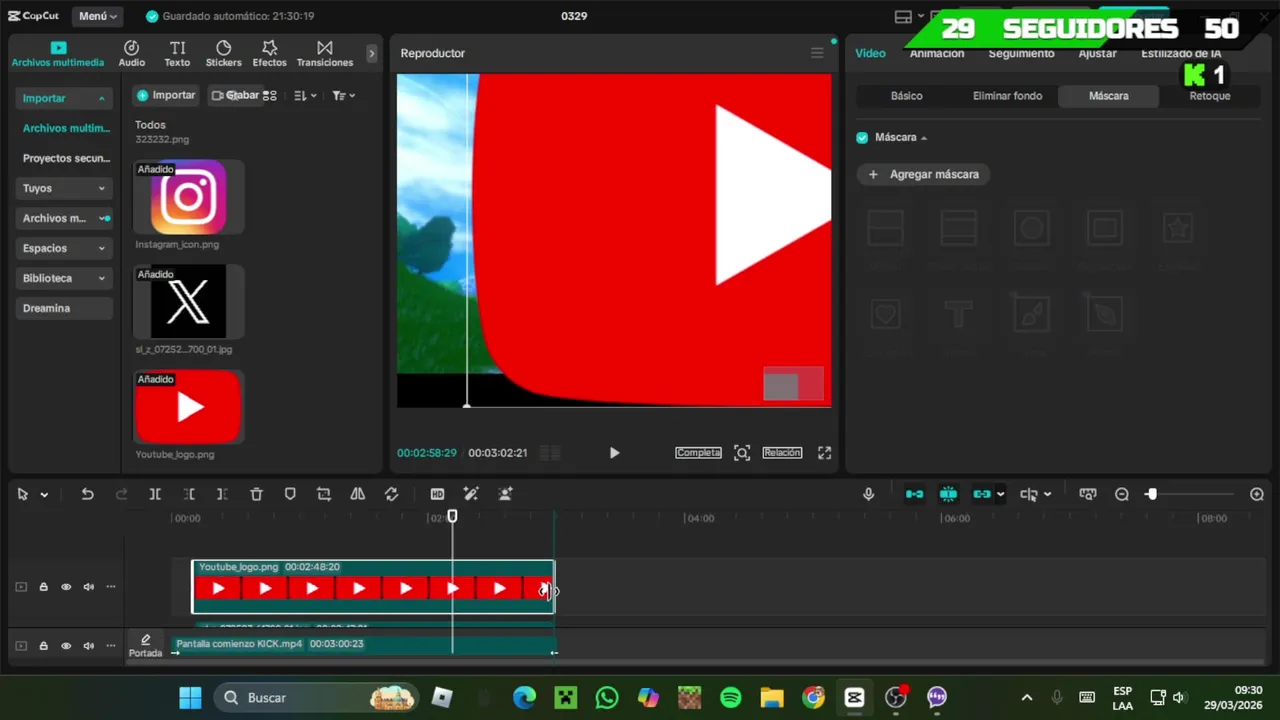This screenshot has width=1280, height=720.
Task: Click the Relación aspect button
Action: point(782,453)
